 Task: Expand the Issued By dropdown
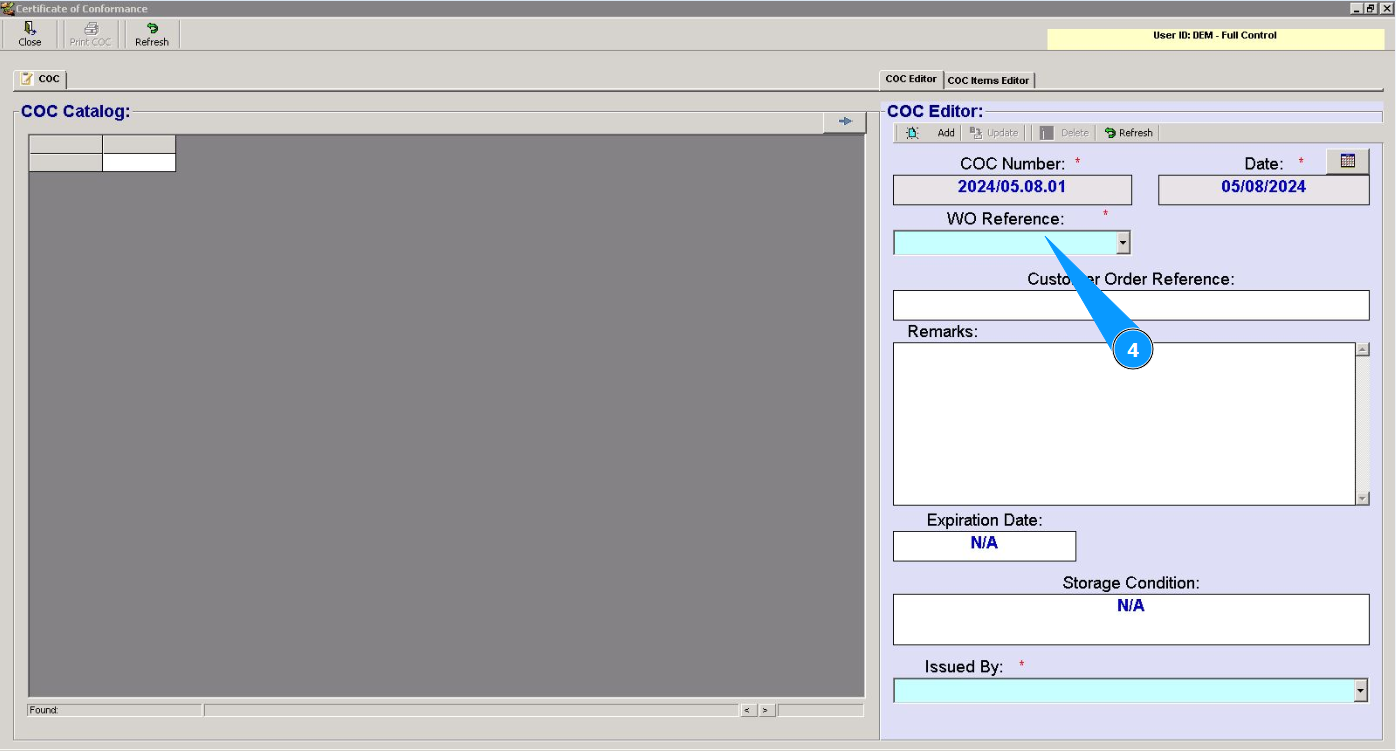(1360, 691)
